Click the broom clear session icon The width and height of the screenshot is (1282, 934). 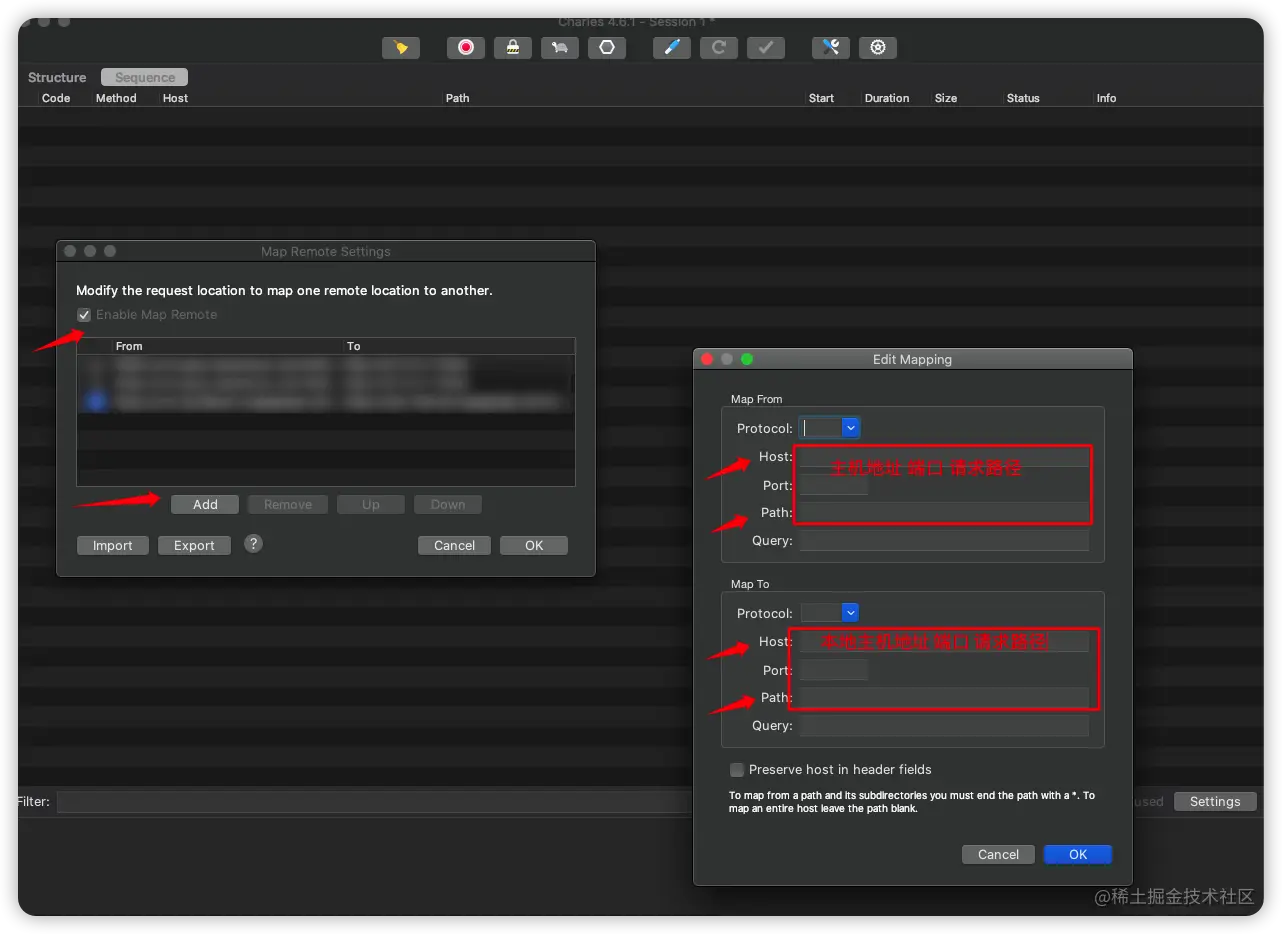coord(401,47)
